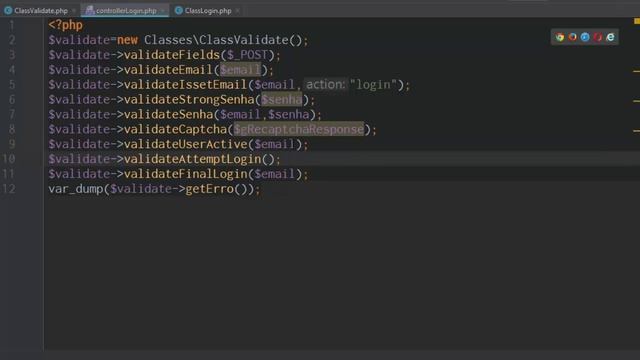Screen dimensions: 640x360
Task: Open page in Internet Explorer icon
Action: pos(610,37)
